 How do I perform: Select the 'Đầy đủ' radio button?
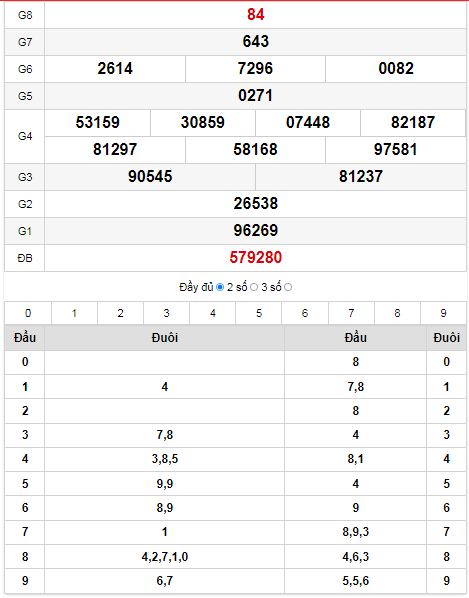point(220,287)
